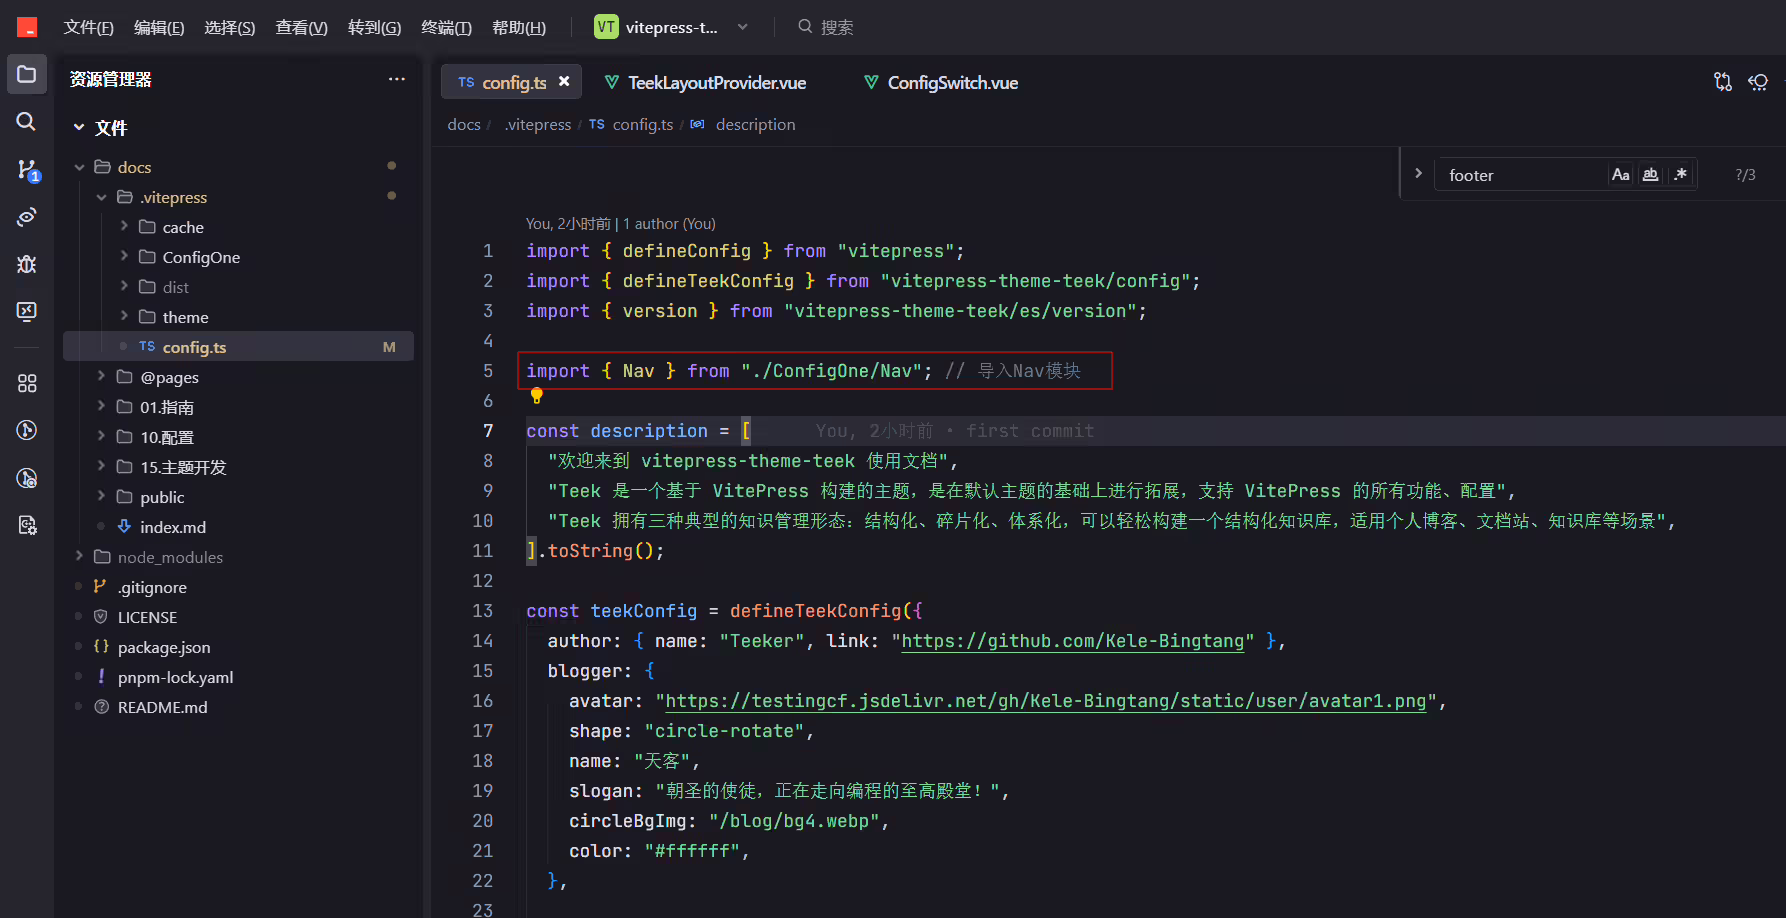Click the Explorer files icon in activity bar
Screen dimensions: 1786x918
(27, 74)
